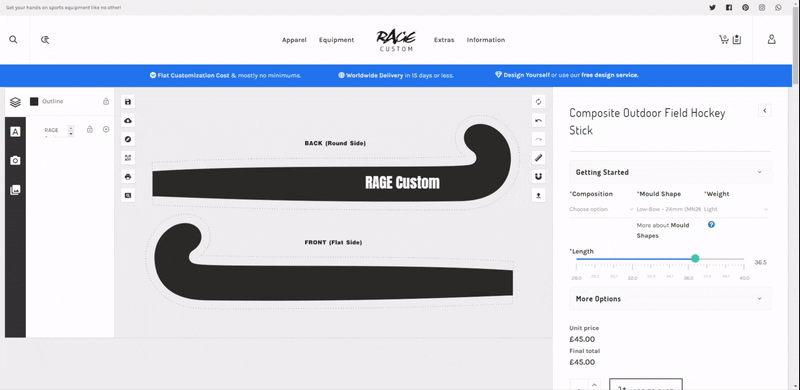The width and height of the screenshot is (800, 390).
Task: Expand the Getting Started section
Action: pyautogui.click(x=670, y=173)
